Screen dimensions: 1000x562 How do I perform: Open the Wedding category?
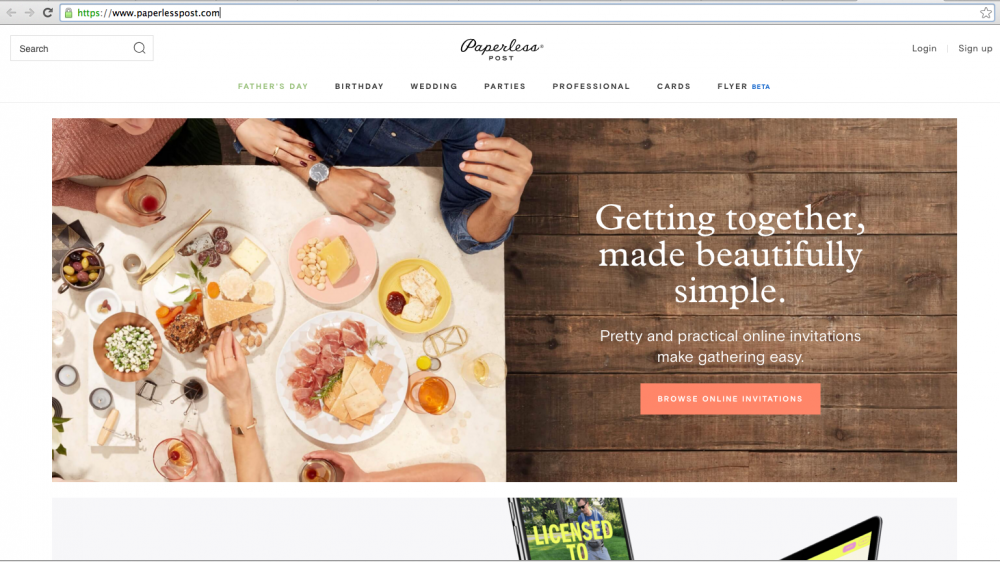tap(434, 86)
